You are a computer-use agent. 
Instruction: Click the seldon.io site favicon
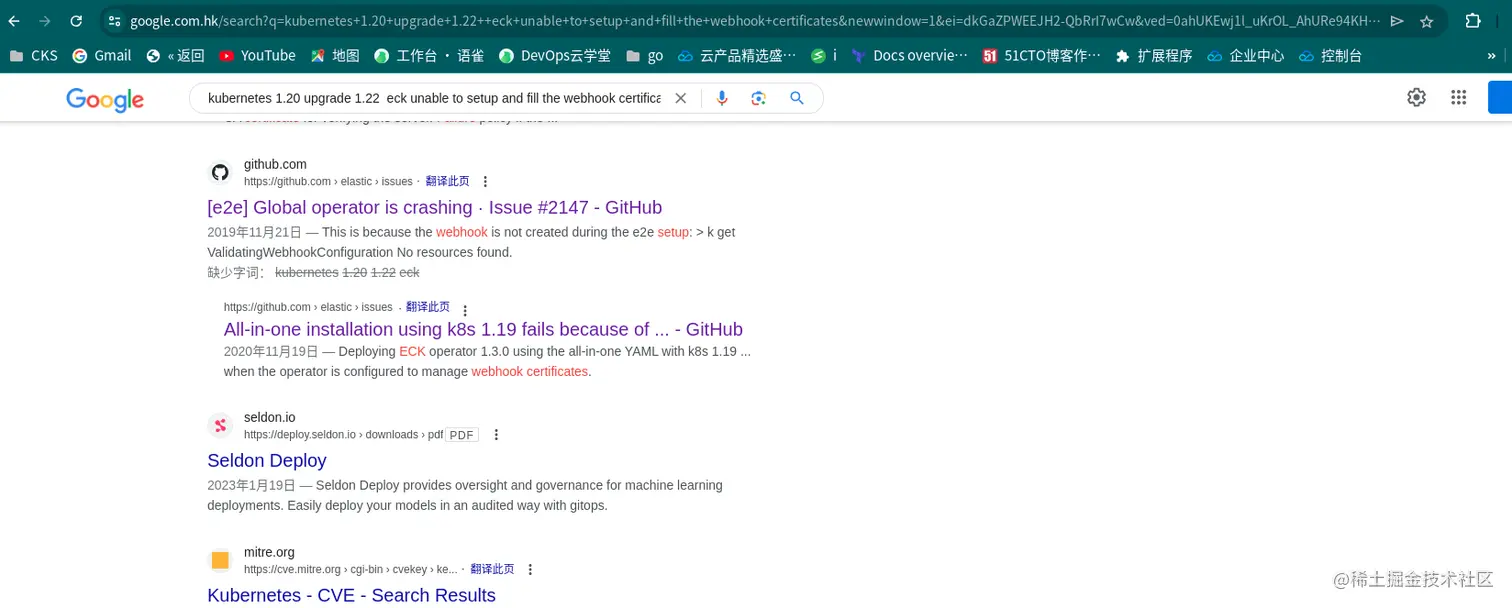220,425
